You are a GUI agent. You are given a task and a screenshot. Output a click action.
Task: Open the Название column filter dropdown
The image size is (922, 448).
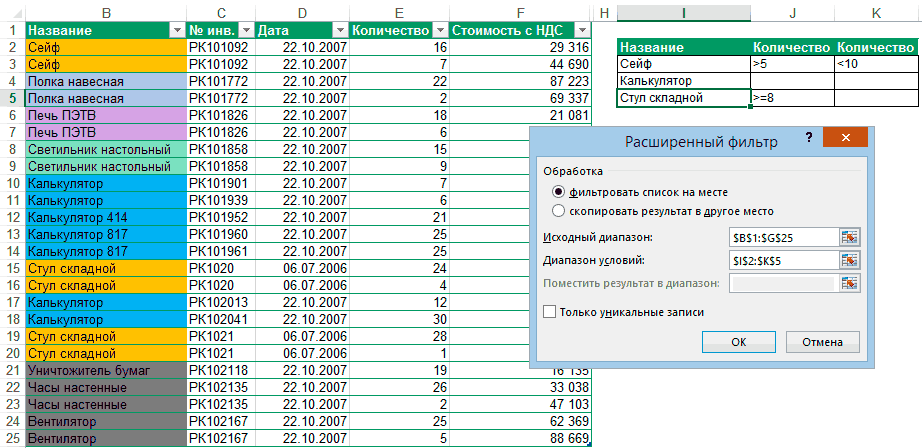[x=177, y=30]
